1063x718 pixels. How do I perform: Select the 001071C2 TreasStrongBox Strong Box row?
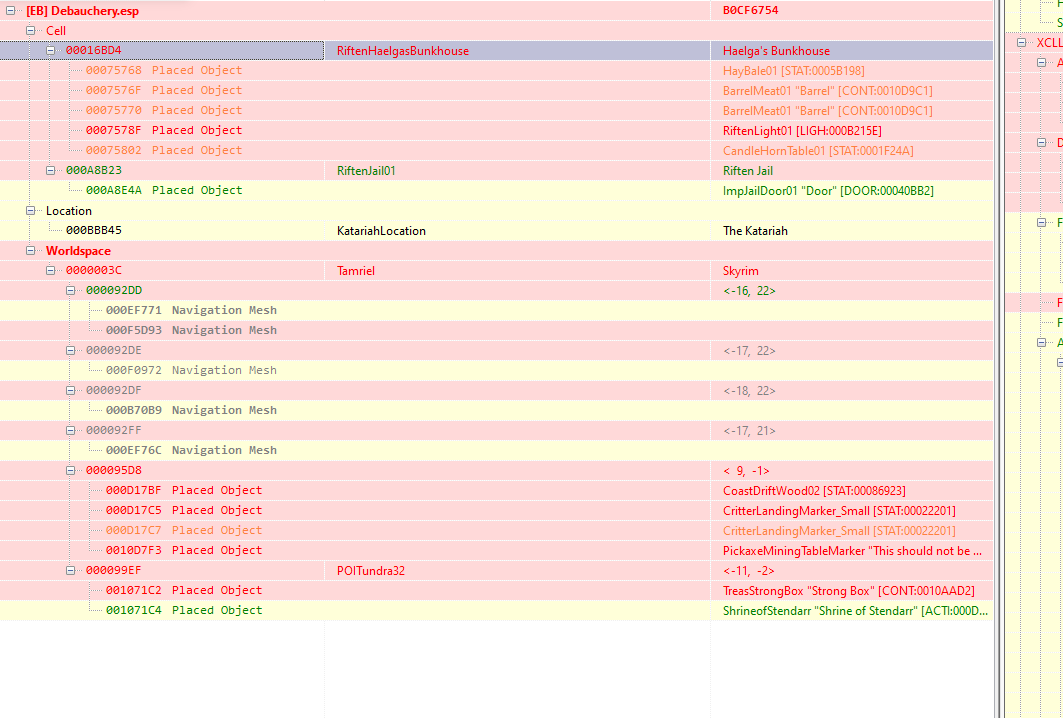pyautogui.click(x=496, y=591)
